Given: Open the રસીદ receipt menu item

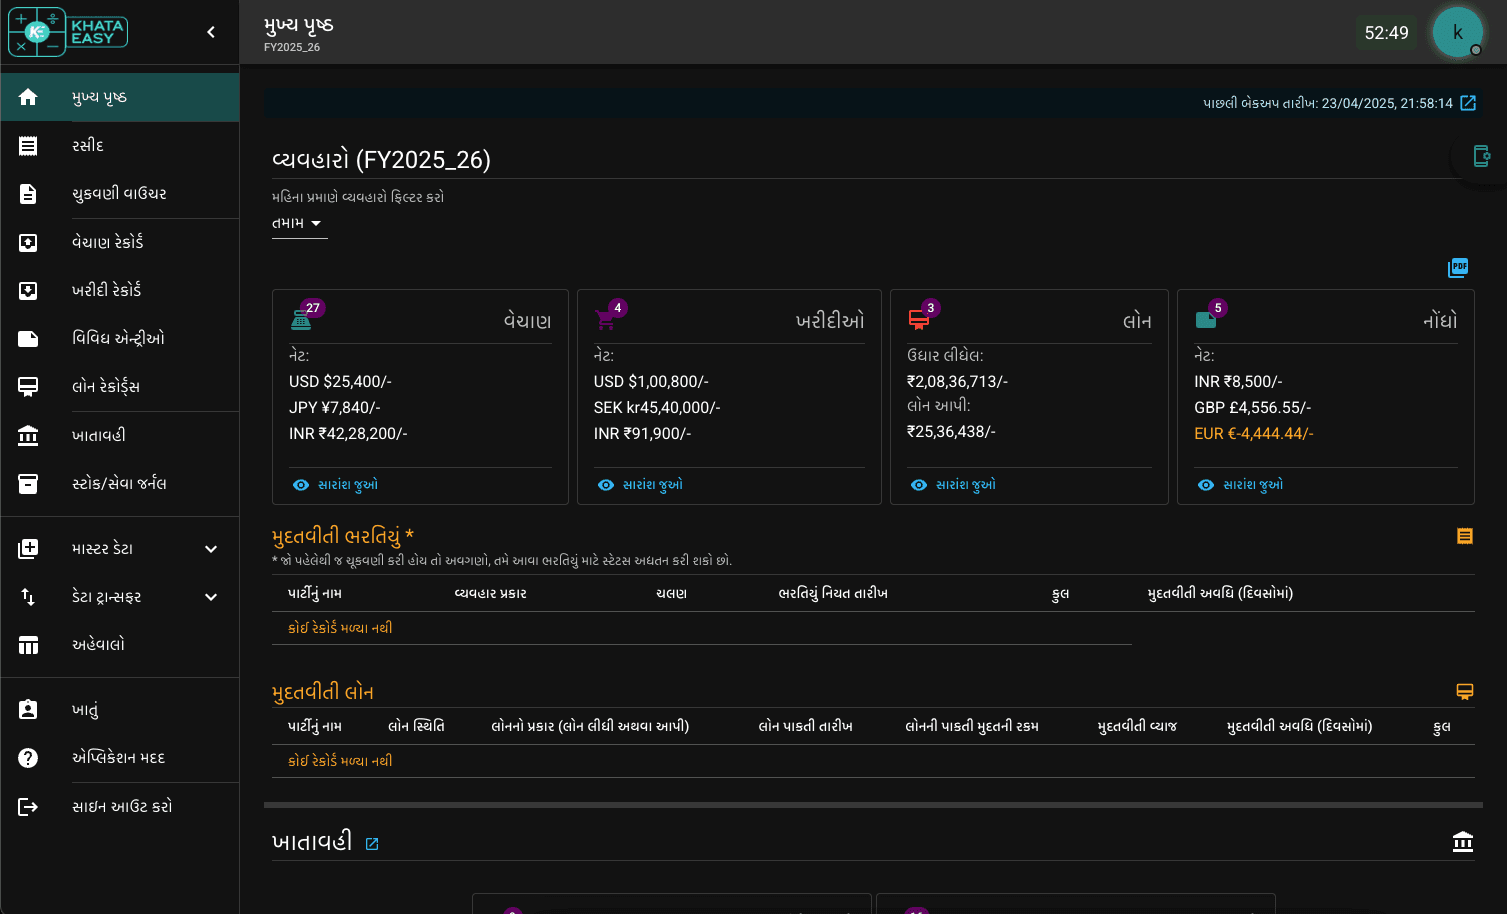Looking at the screenshot, I should coord(120,146).
